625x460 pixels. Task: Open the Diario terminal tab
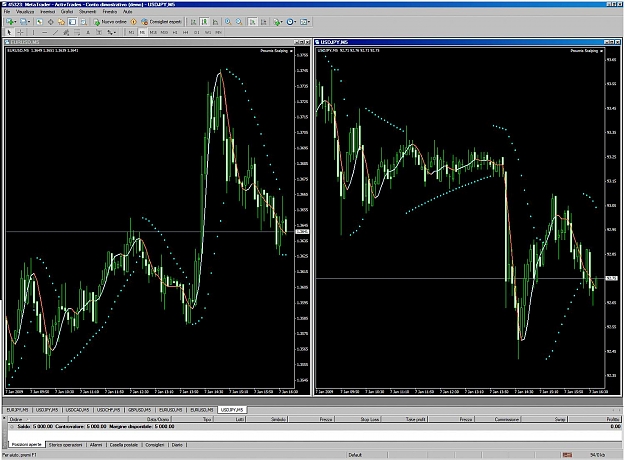pyautogui.click(x=177, y=445)
